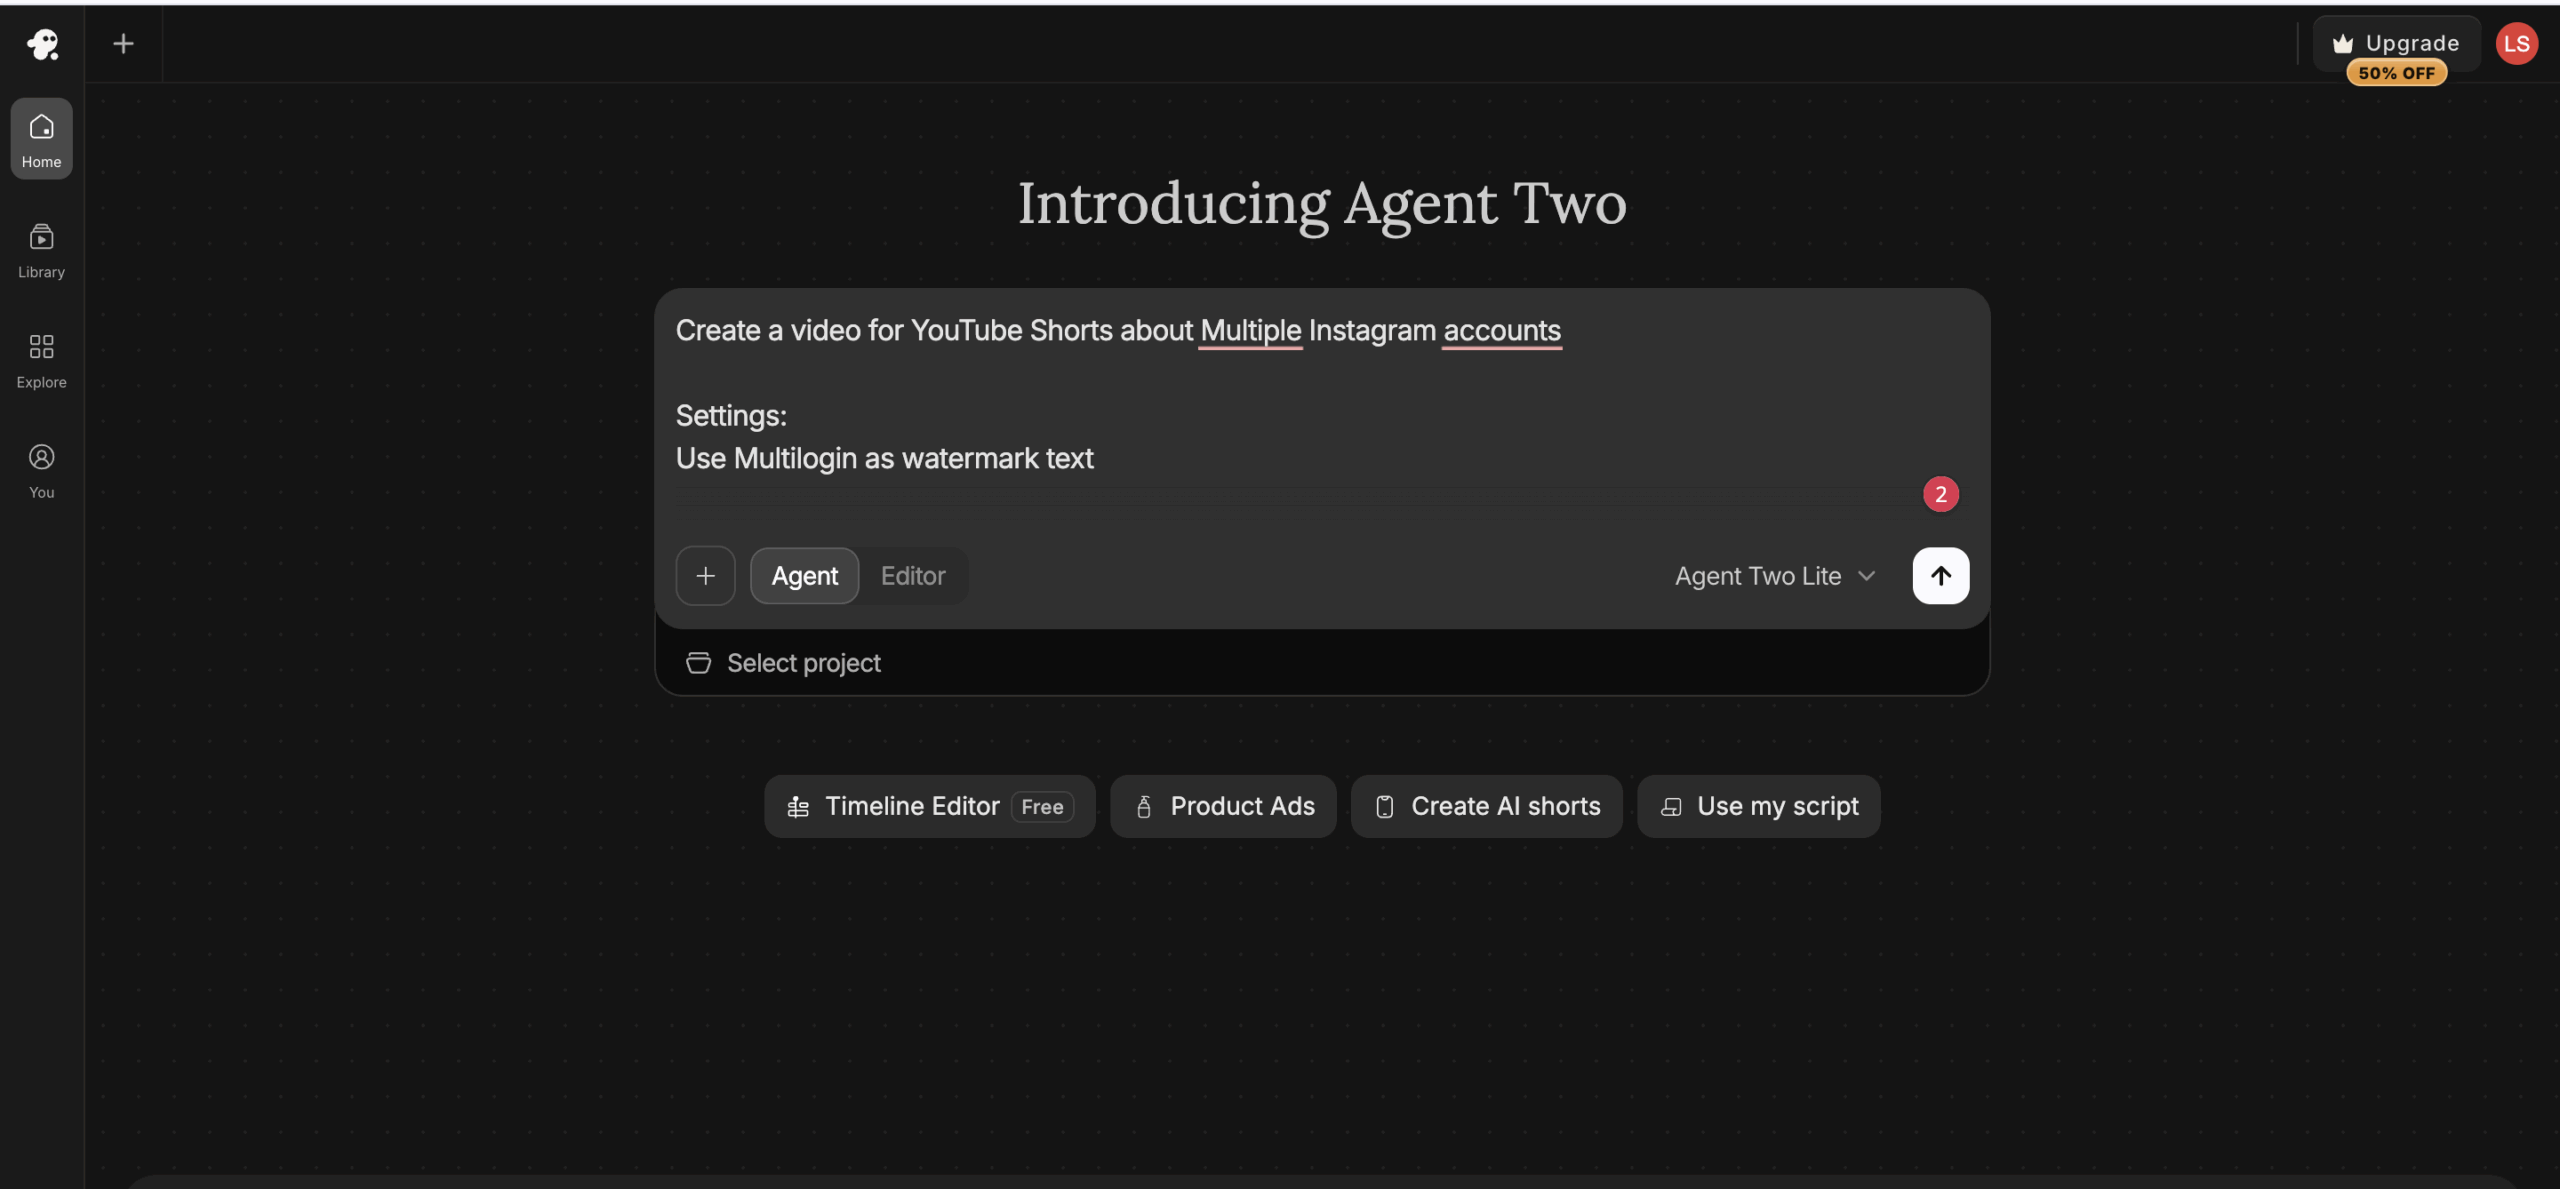This screenshot has height=1189, width=2560.
Task: Click the Settings: line in the prompt
Action: [731, 416]
